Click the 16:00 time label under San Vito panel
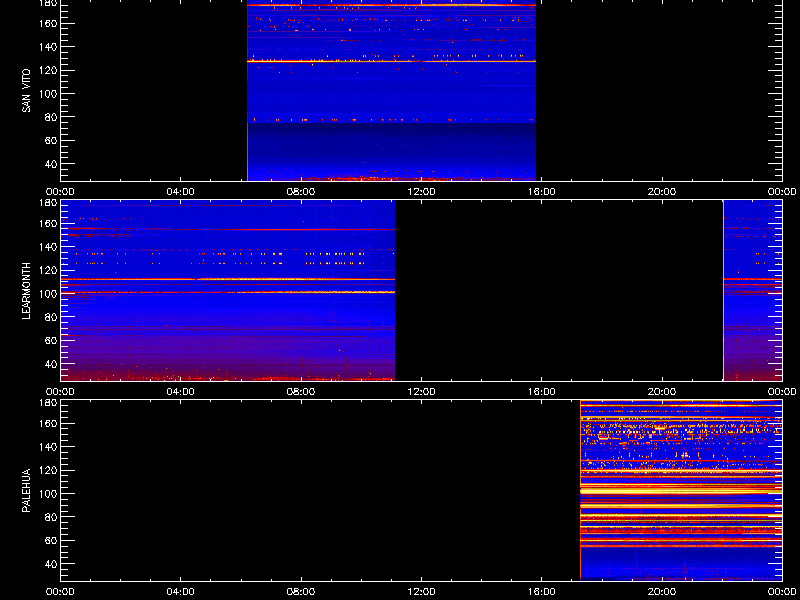Screen dimensions: 800x600 pos(542,192)
